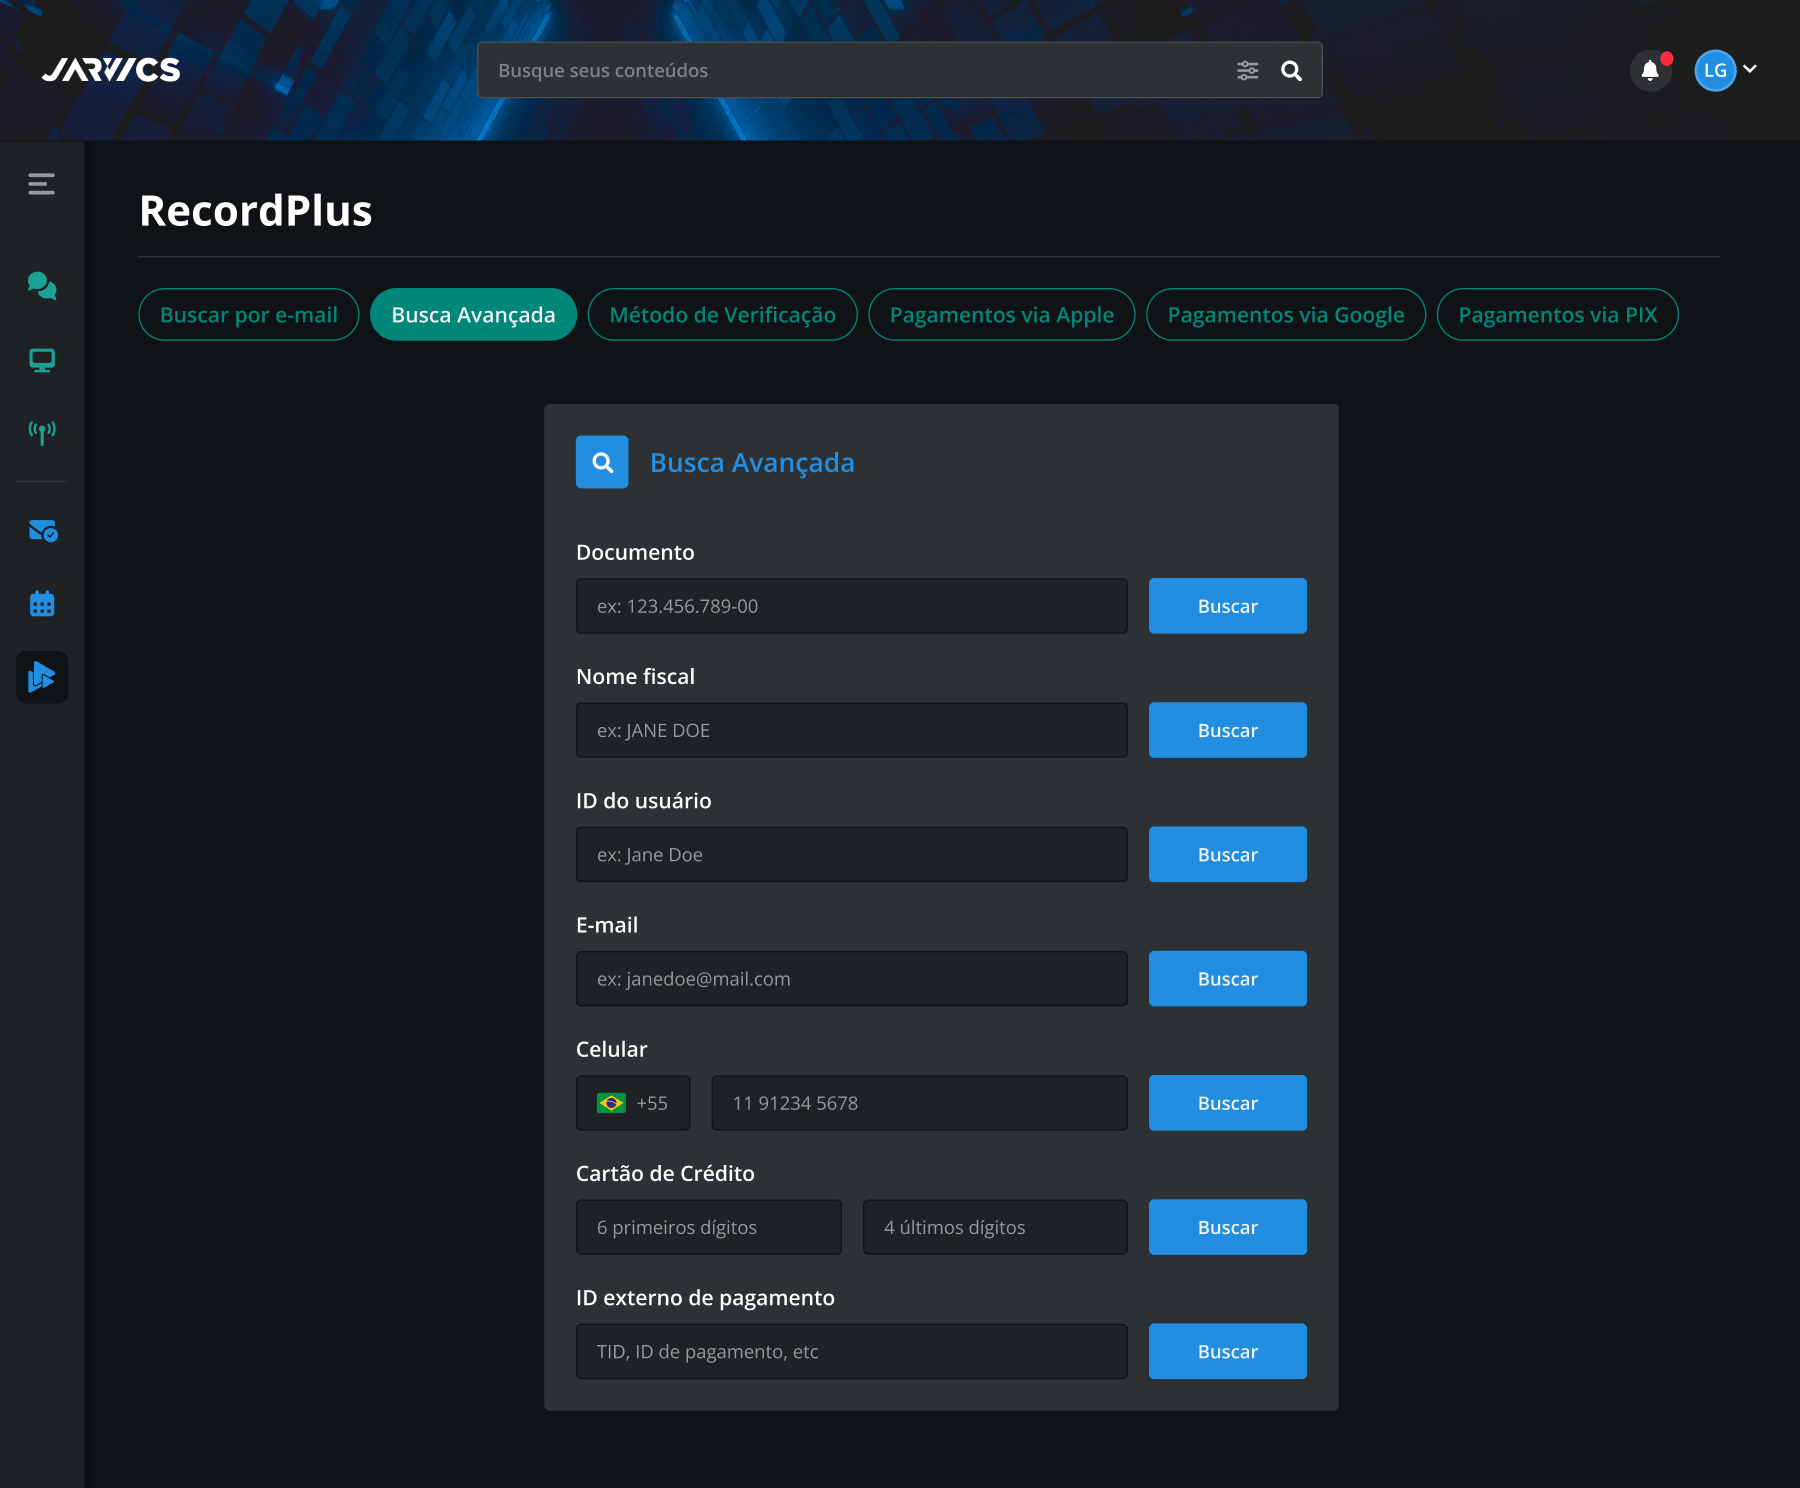1800x1488 pixels.
Task: Focus the Celular phone number field
Action: [919, 1103]
